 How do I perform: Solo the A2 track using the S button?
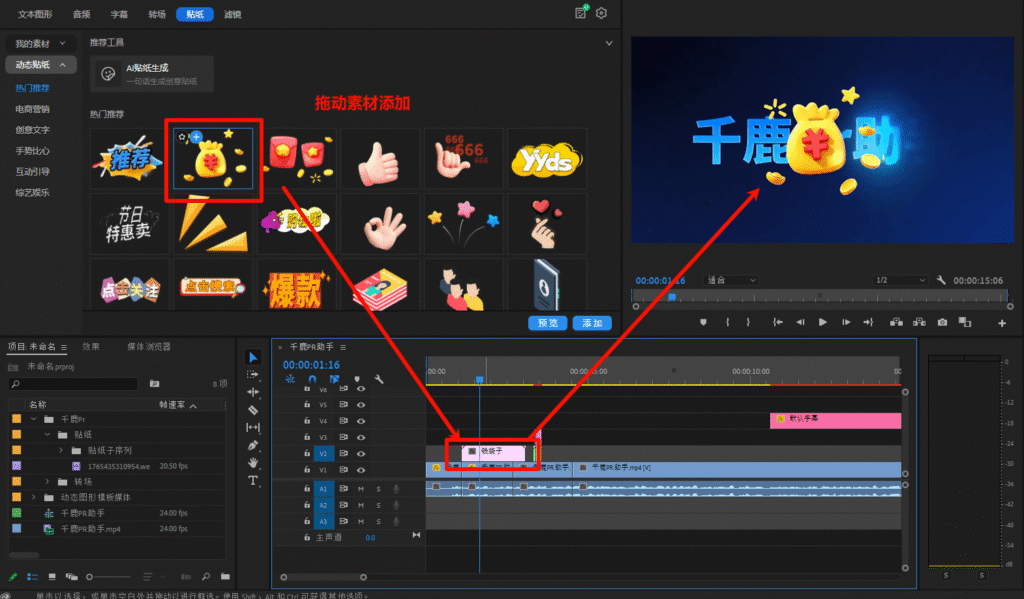tap(379, 505)
